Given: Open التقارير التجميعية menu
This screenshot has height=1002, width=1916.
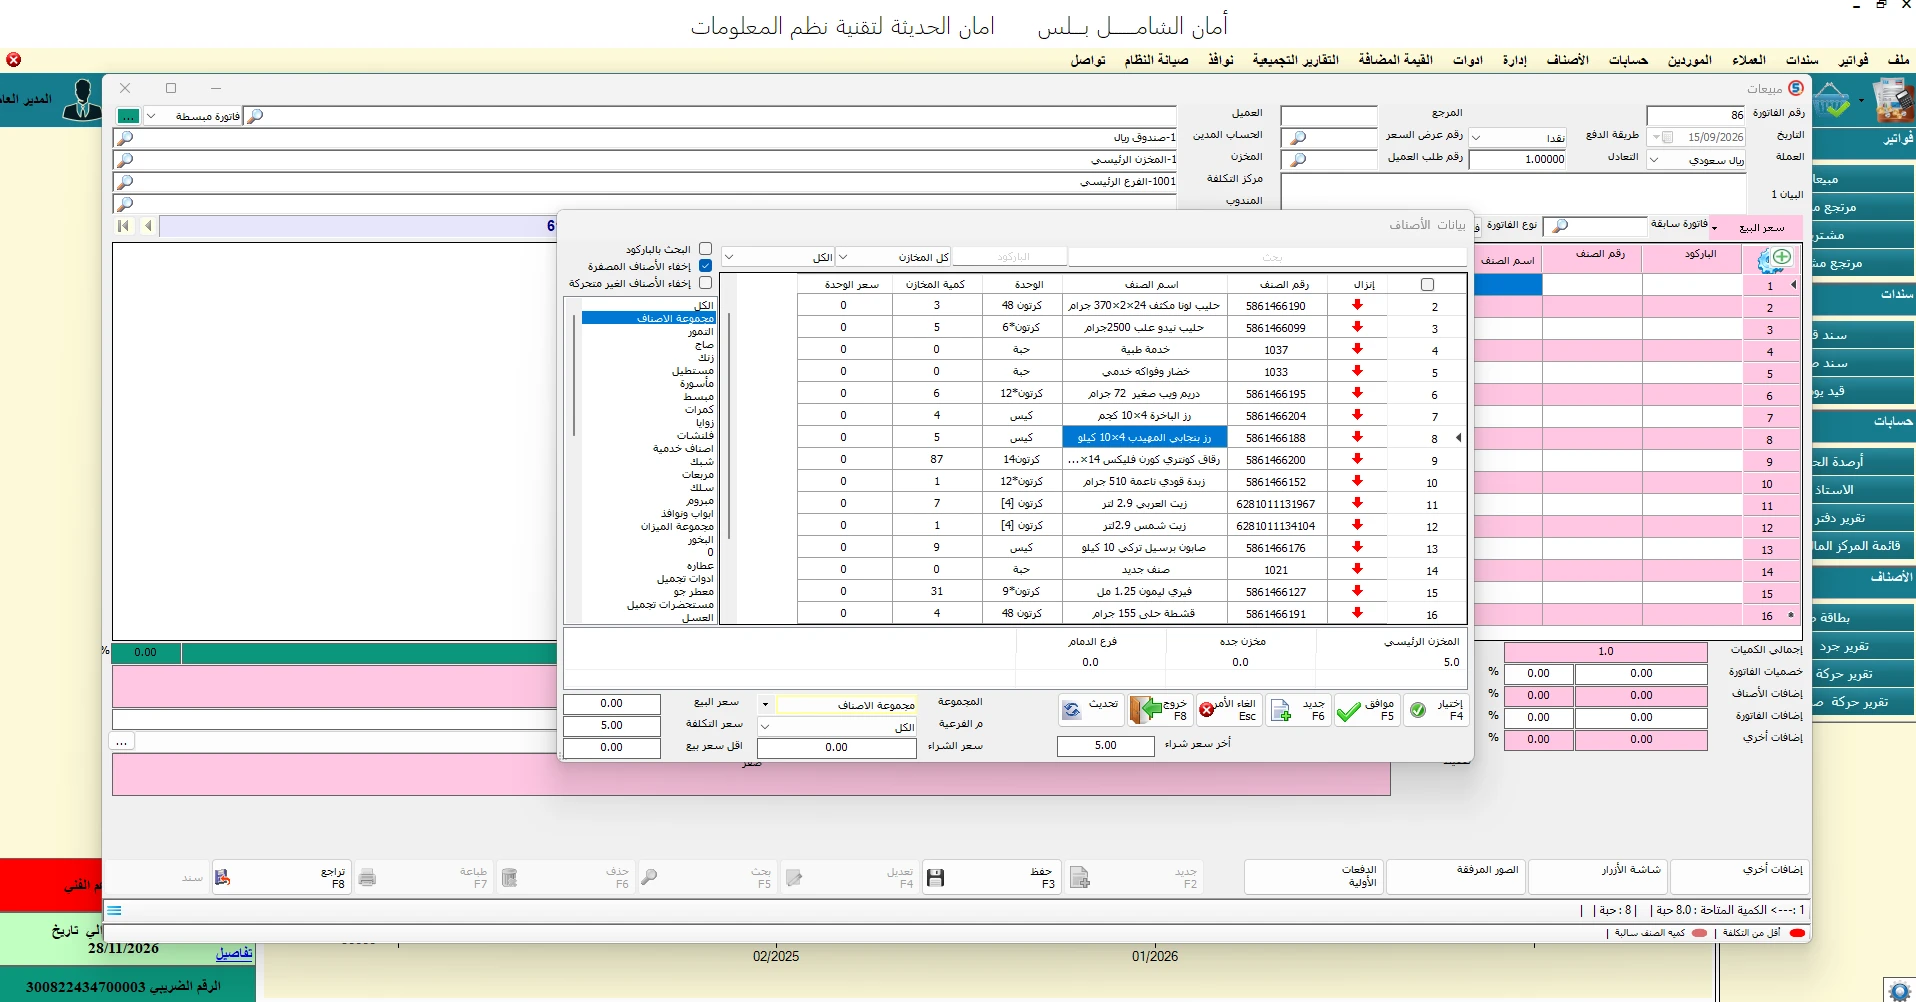Looking at the screenshot, I should coord(1295,60).
